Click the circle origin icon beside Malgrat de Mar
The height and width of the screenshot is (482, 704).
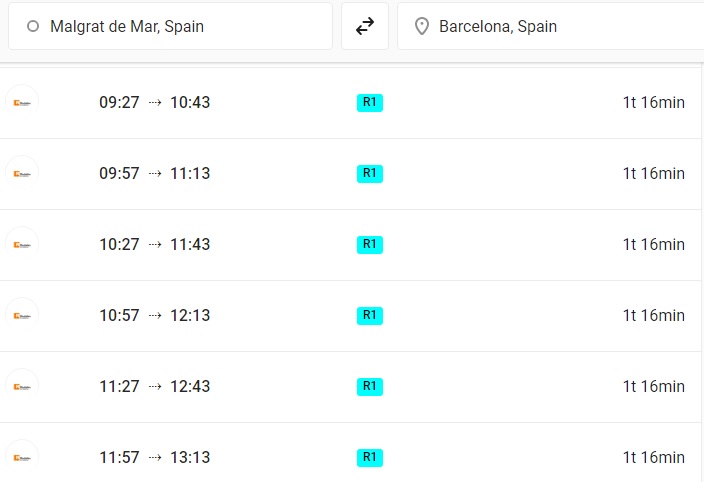coord(33,26)
